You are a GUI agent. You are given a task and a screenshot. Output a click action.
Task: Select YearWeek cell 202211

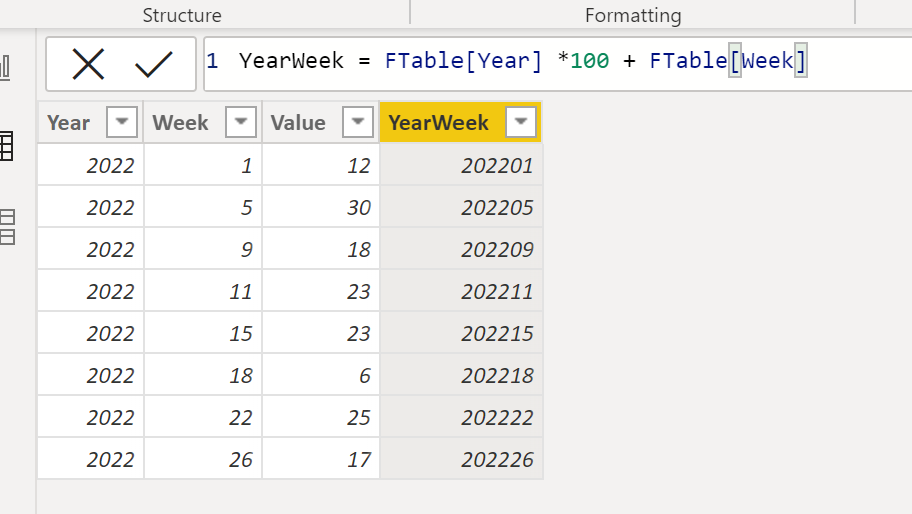[461, 291]
